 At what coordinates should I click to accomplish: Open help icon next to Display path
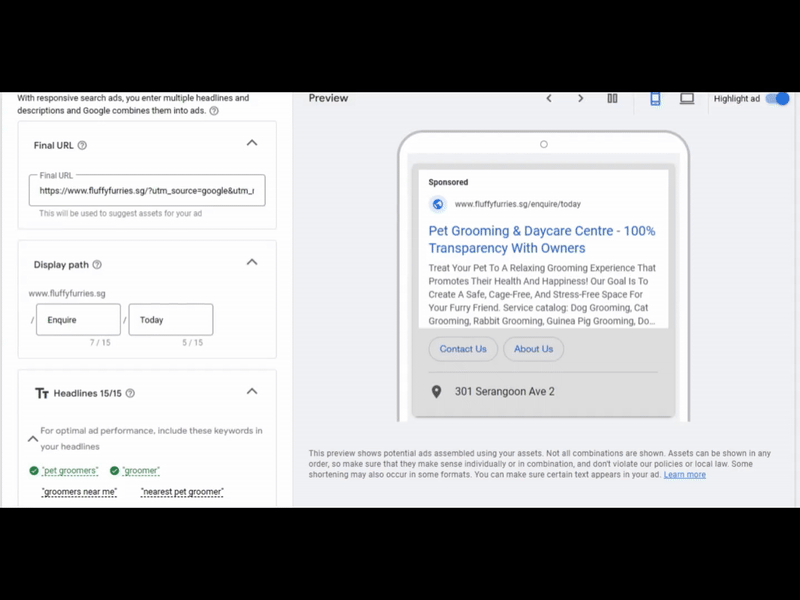click(97, 265)
